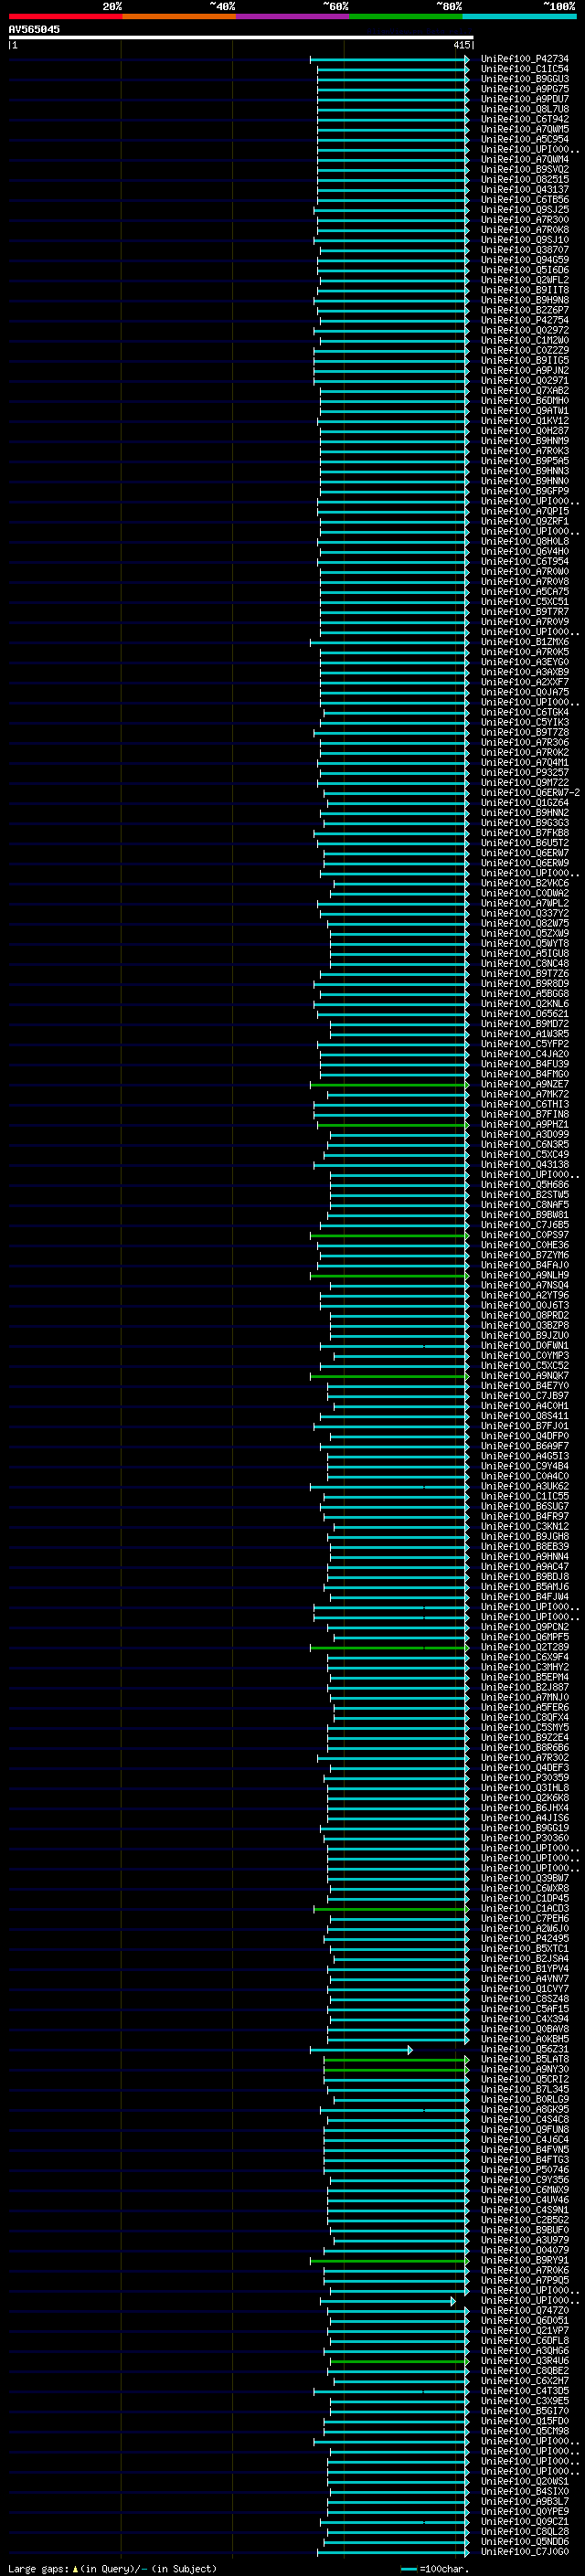Open hit UniRef100_B9GGU3
Image resolution: width=585 pixels, height=2576 pixels.
[524, 79]
